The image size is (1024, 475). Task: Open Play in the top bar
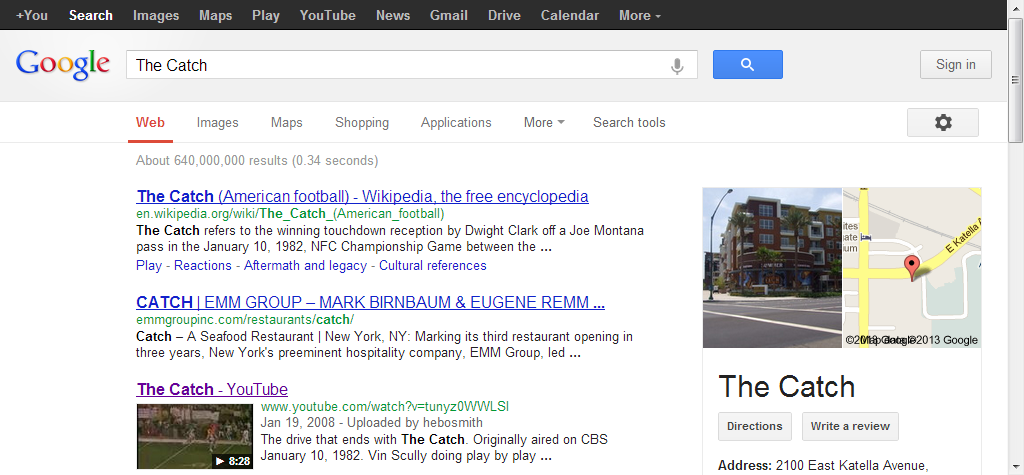click(x=266, y=16)
